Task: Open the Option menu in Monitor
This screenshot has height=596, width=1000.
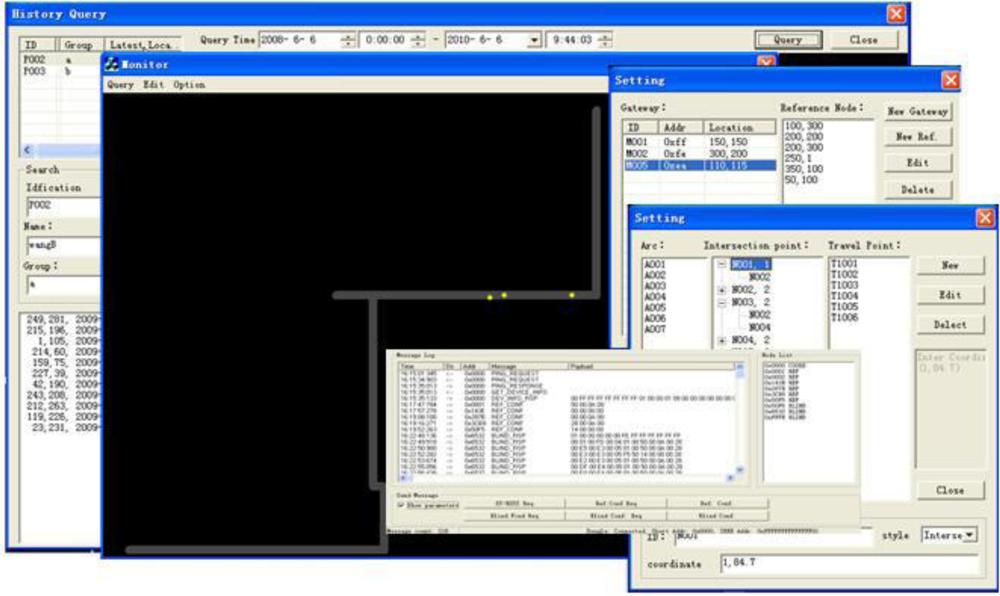Action: coord(189,85)
